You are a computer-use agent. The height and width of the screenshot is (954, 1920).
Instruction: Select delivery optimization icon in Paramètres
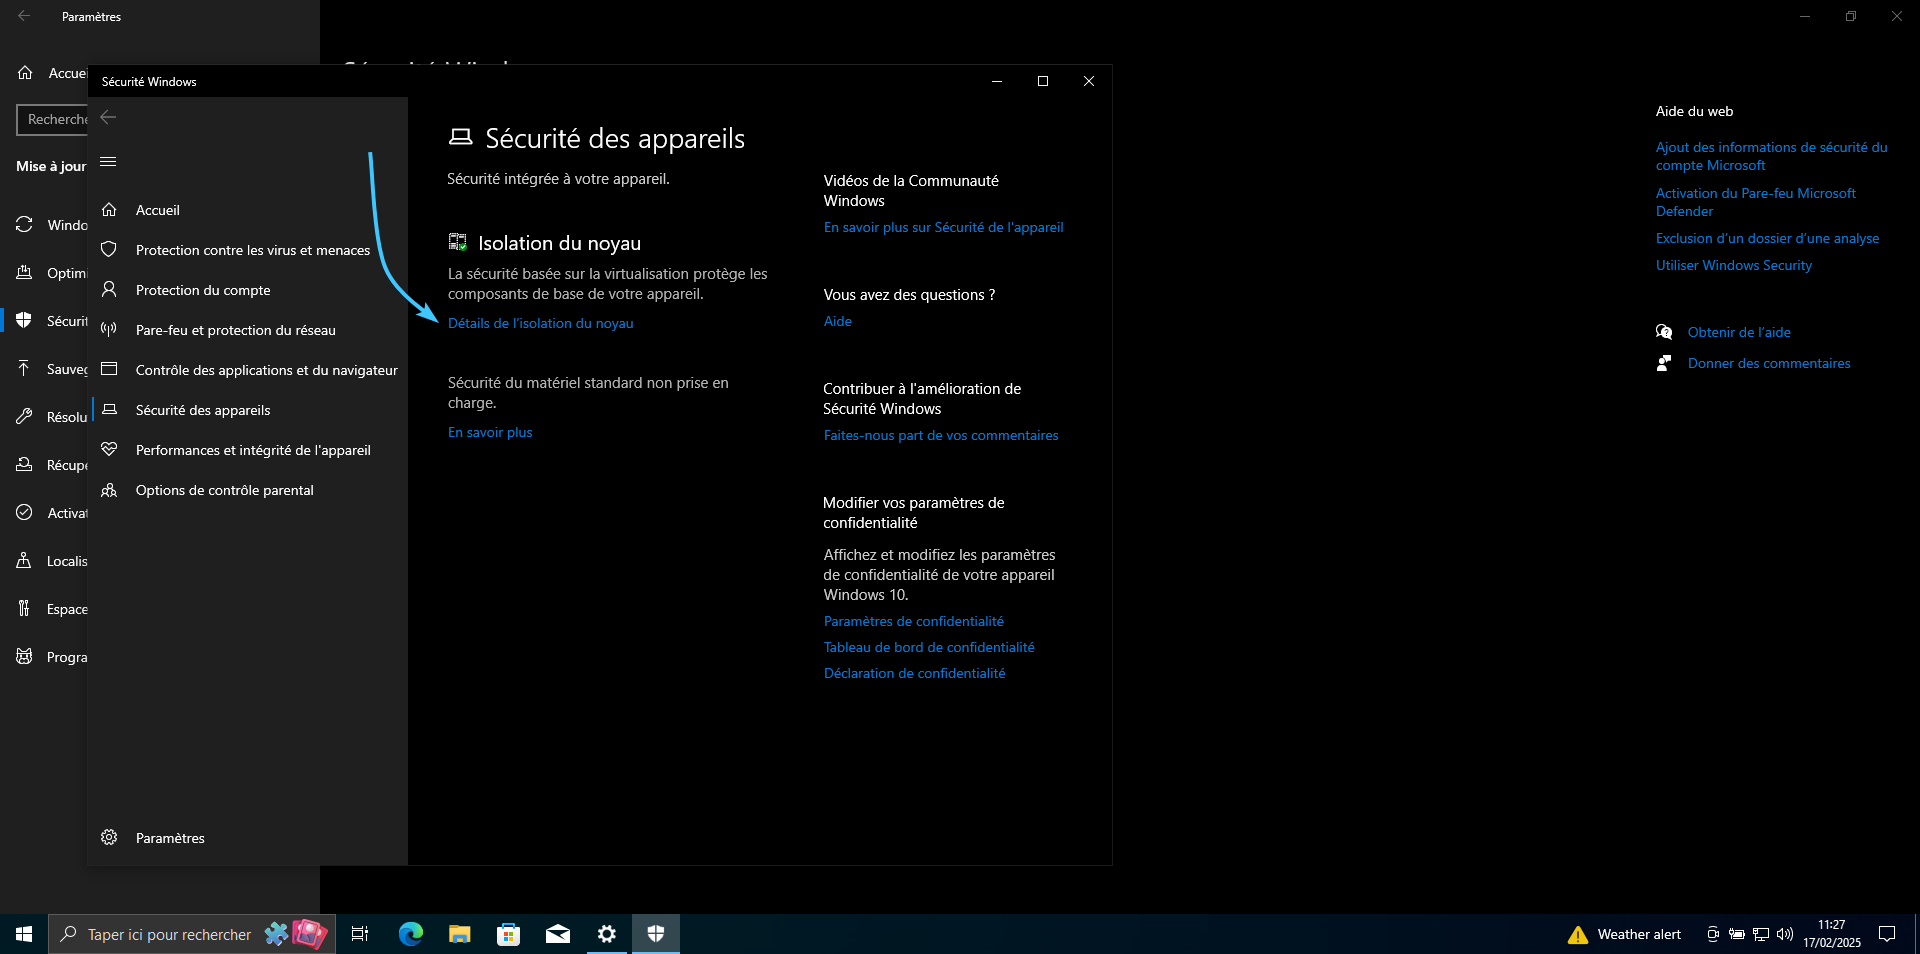24,272
